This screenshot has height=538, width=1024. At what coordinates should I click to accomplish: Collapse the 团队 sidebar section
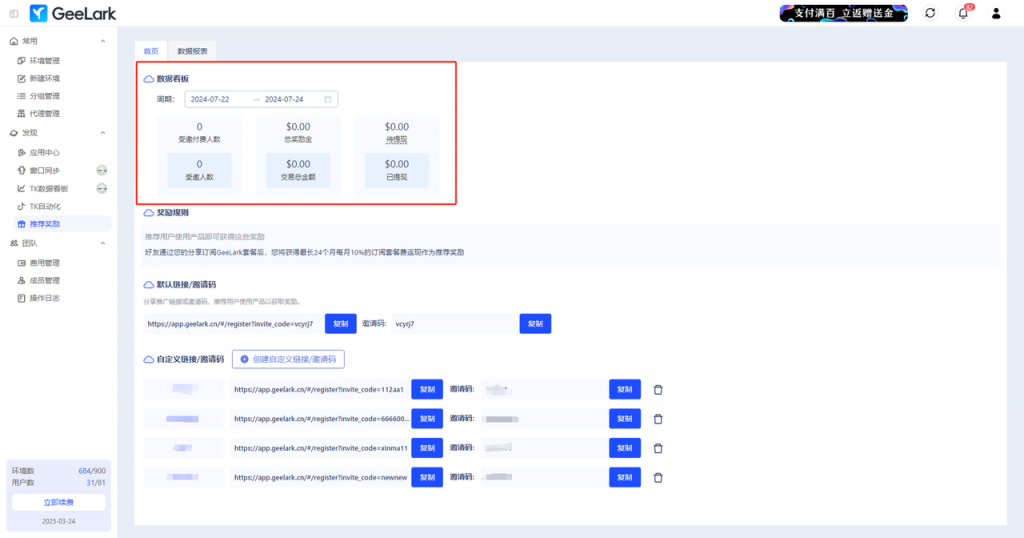click(x=103, y=243)
